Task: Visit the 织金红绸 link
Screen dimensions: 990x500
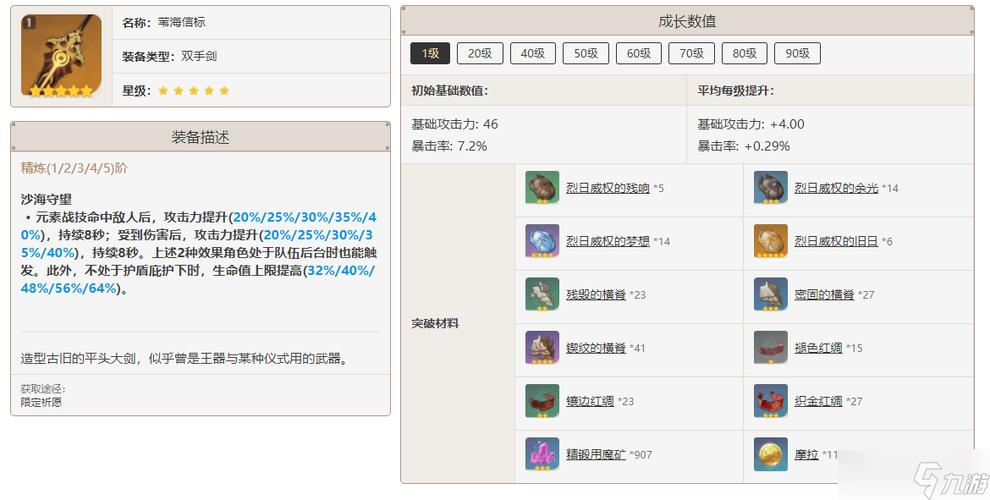Action: coord(818,402)
